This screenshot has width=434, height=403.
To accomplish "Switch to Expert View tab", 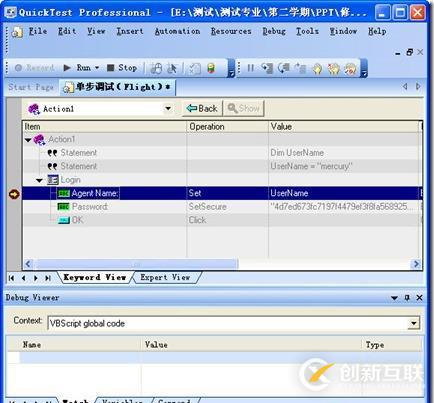I will point(165,277).
